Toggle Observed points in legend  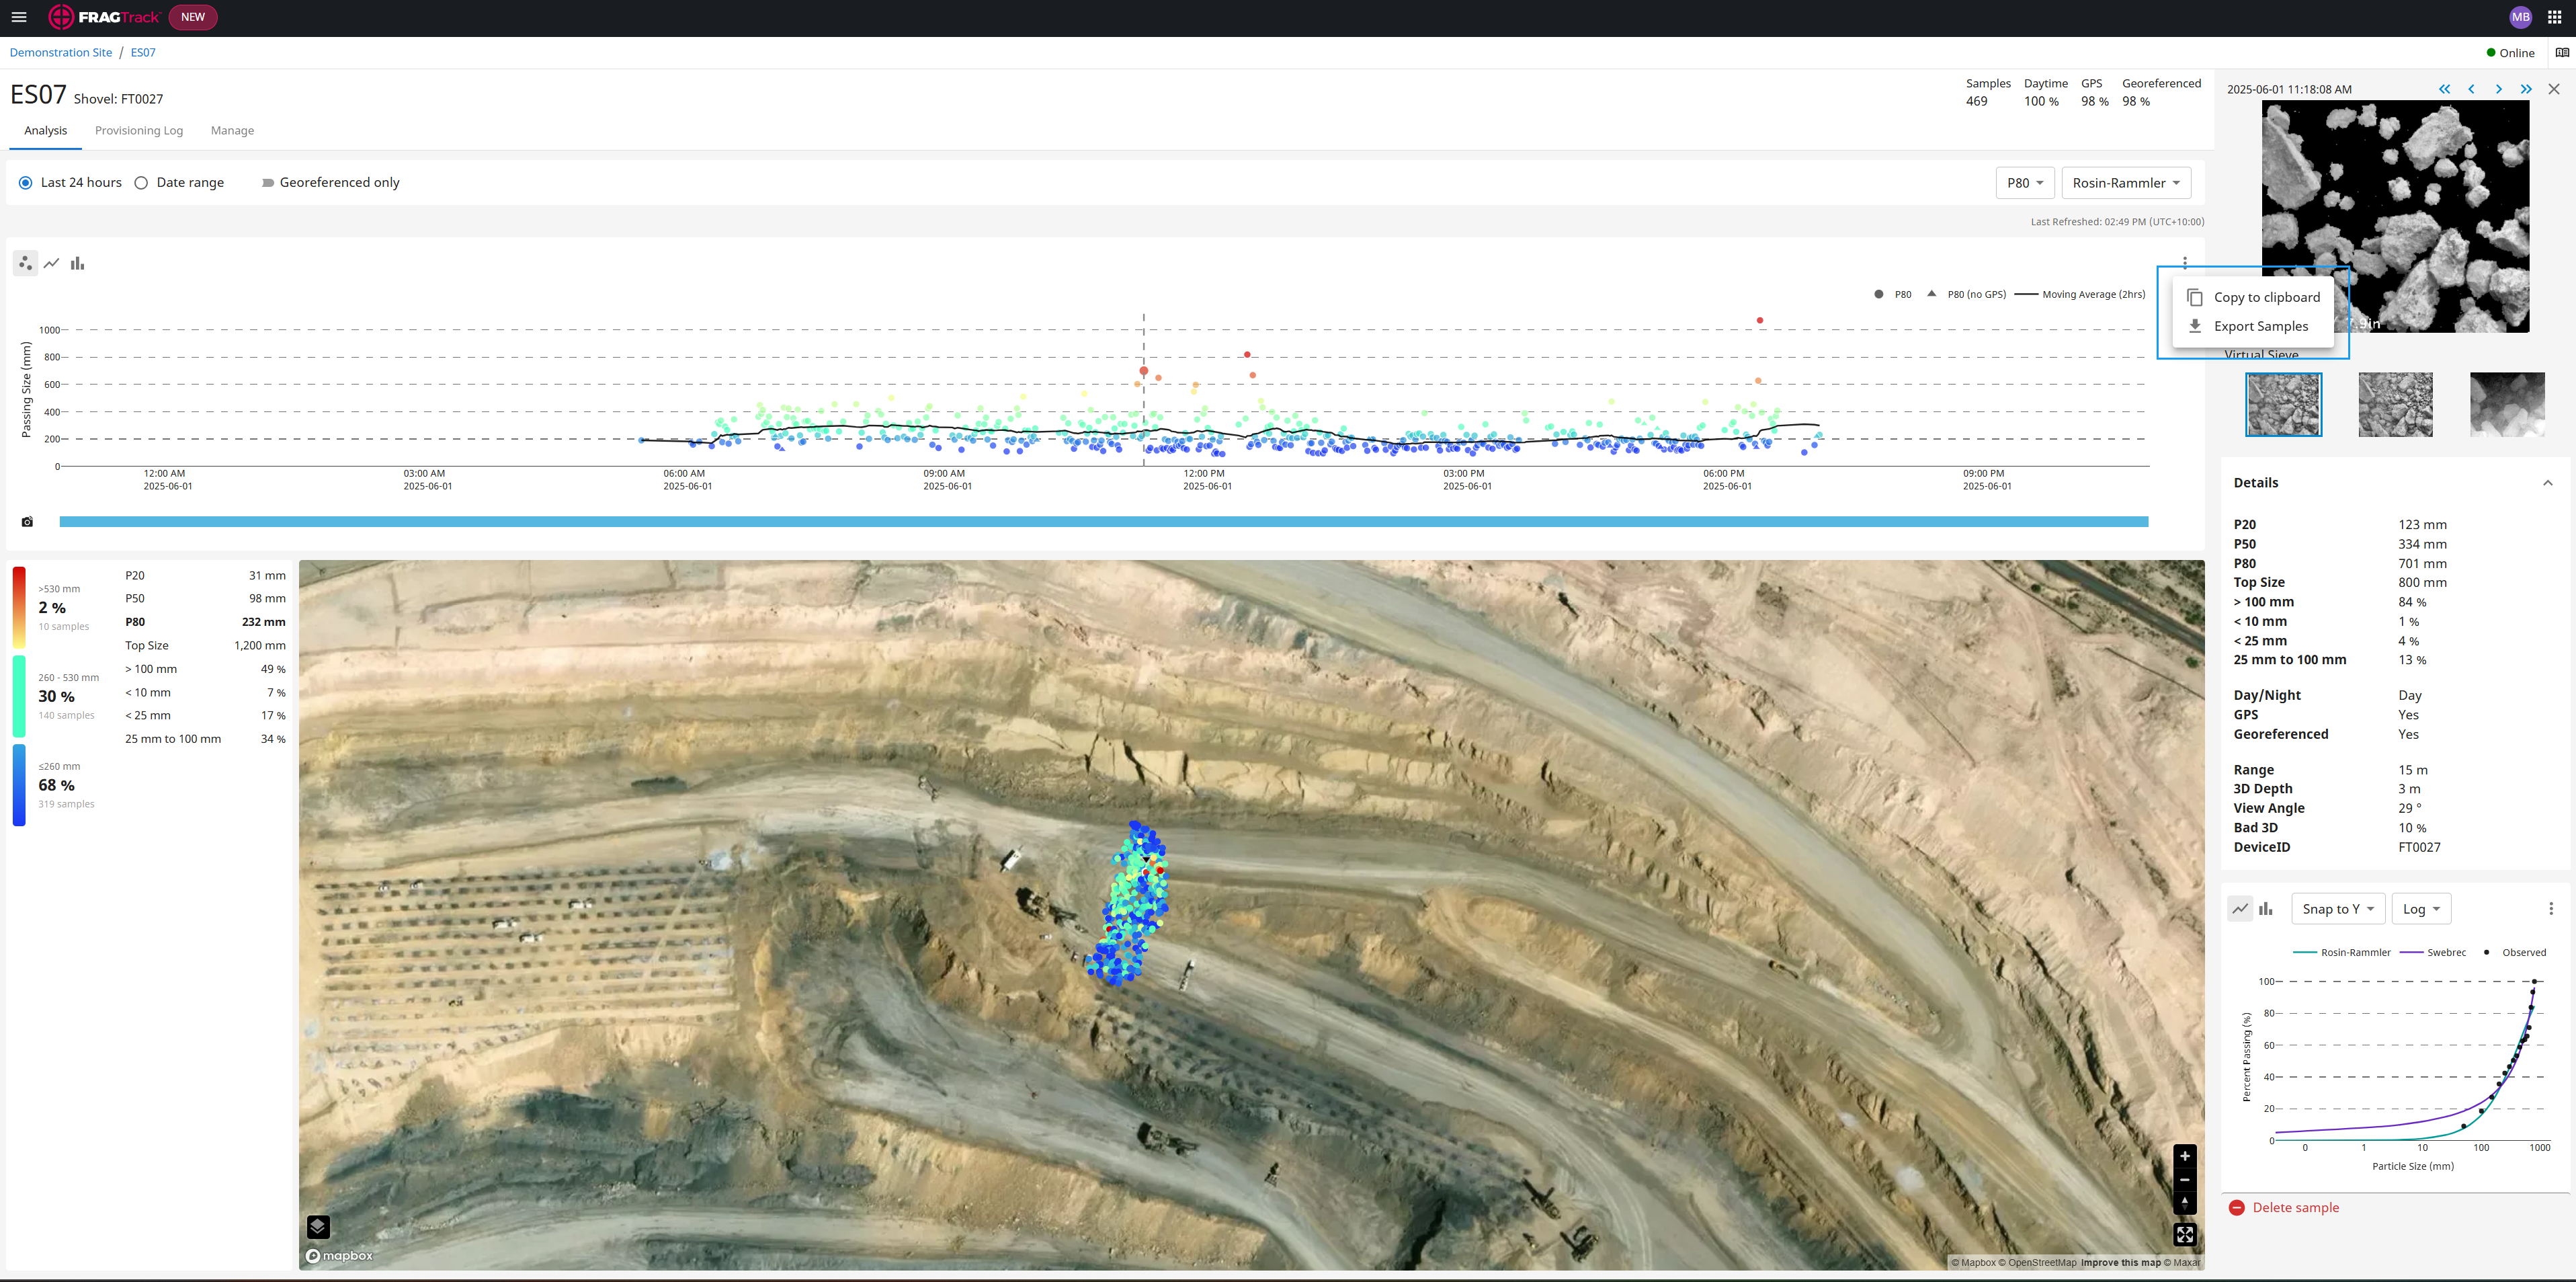pyautogui.click(x=2514, y=953)
